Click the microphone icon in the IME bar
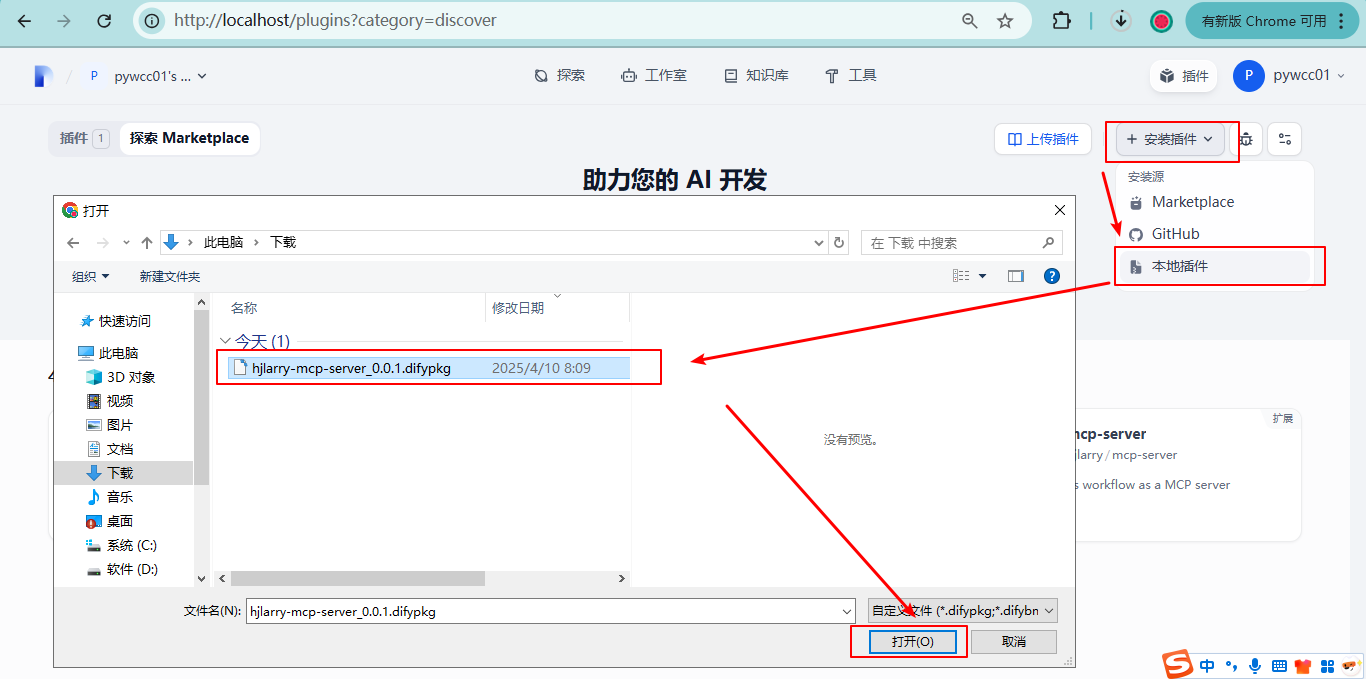 pyautogui.click(x=1255, y=665)
